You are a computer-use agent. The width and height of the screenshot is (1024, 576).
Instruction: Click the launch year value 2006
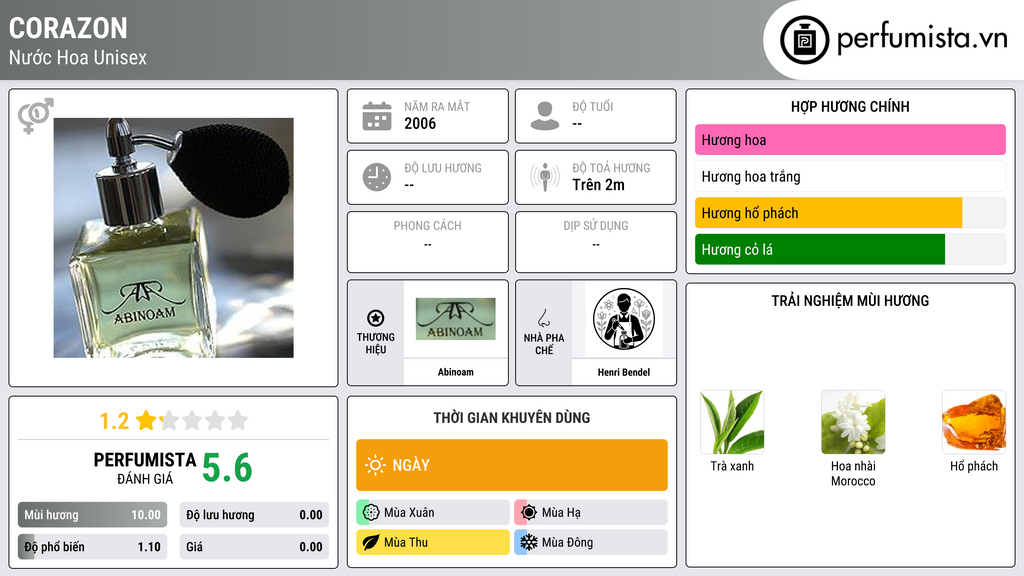[420, 123]
